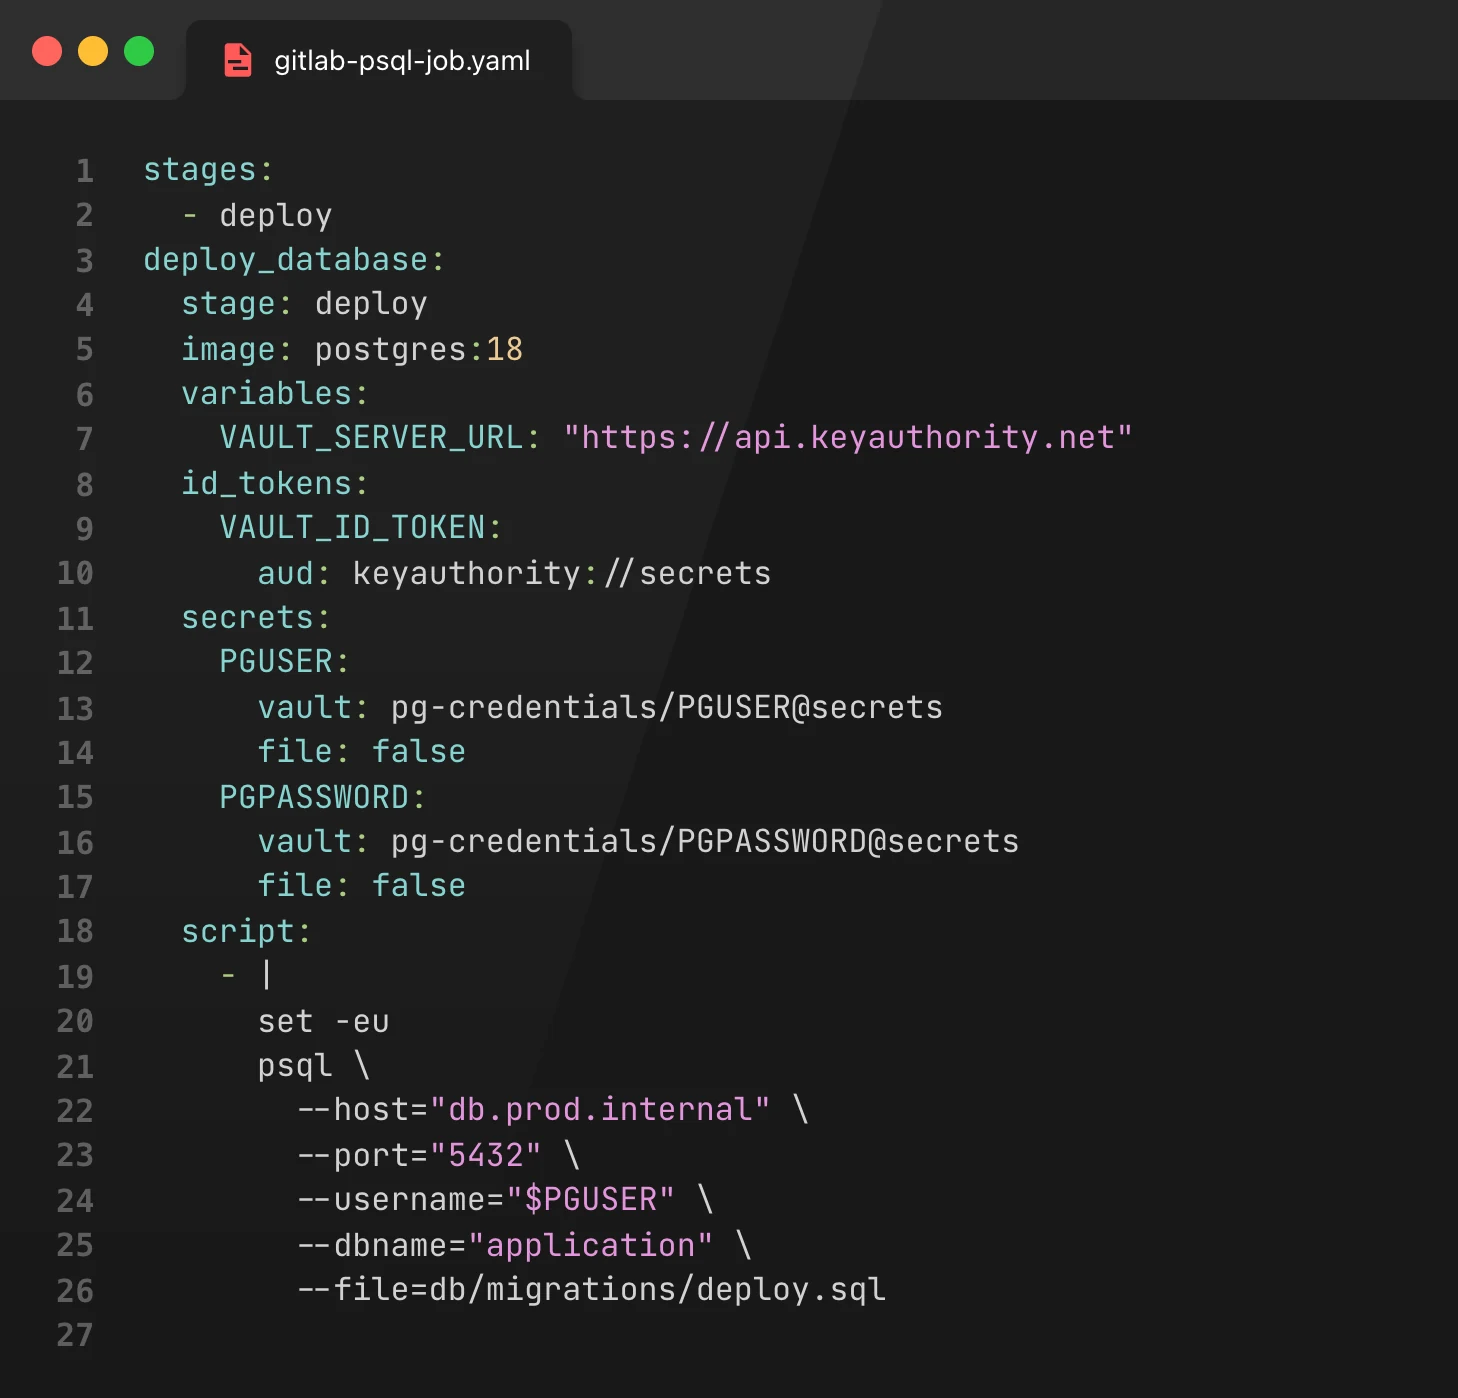The image size is (1458, 1398).
Task: Click 'deploy_database:' job name
Action: [x=294, y=260]
